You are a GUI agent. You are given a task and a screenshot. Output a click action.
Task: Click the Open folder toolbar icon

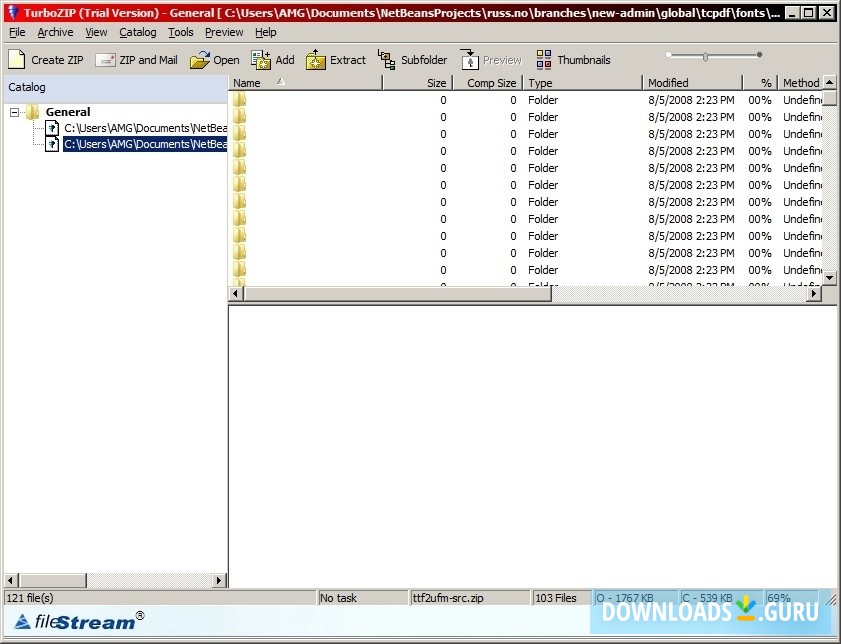click(x=200, y=60)
